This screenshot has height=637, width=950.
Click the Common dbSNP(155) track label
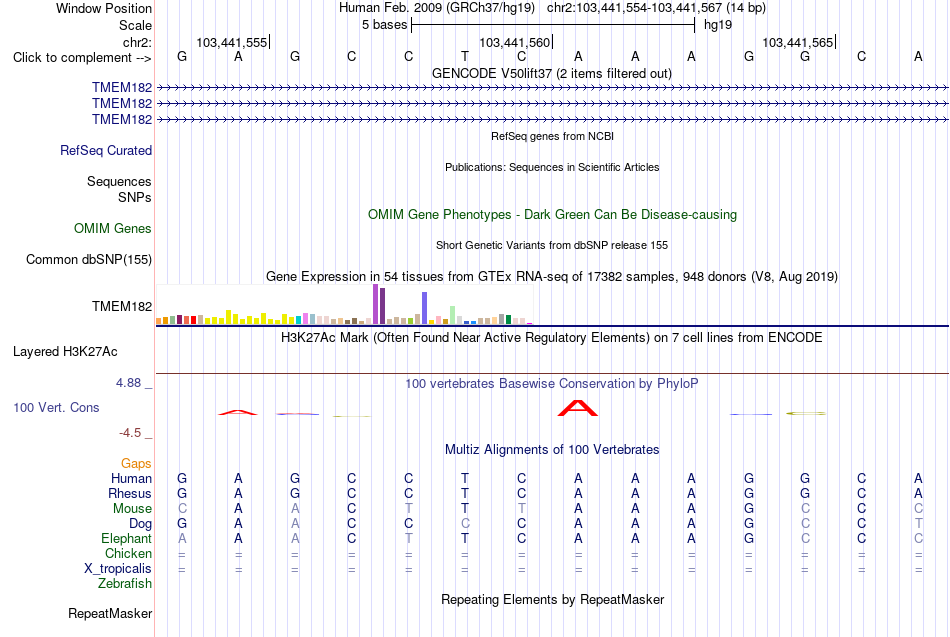tap(89, 259)
